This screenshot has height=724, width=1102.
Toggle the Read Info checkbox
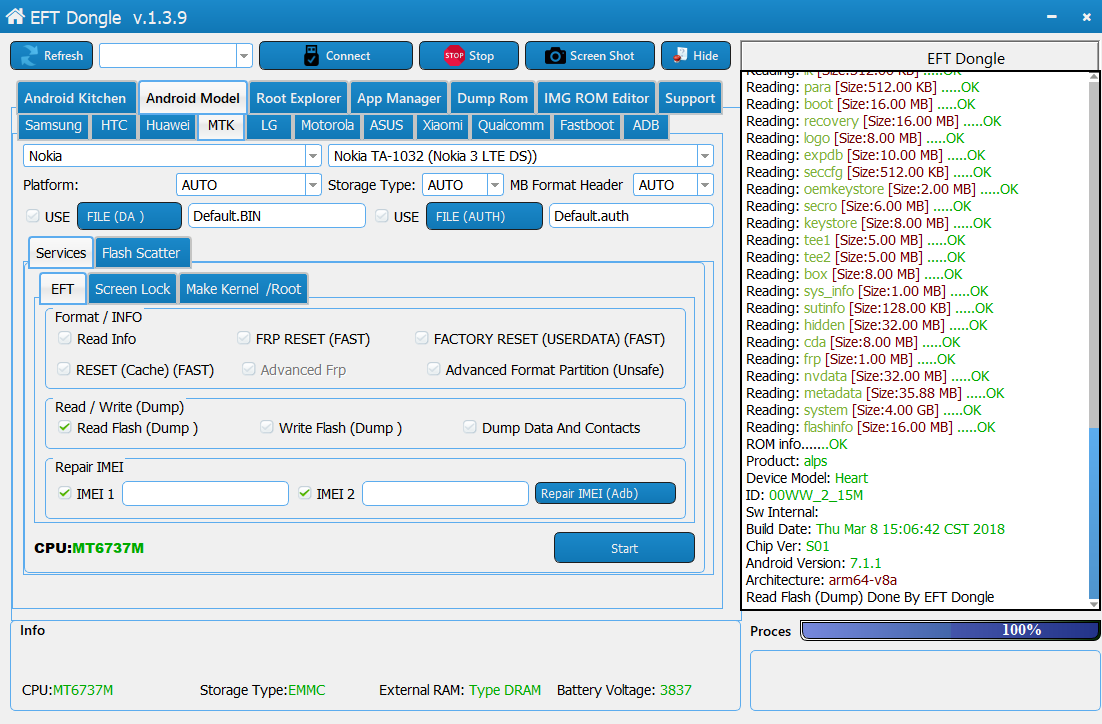[65, 338]
